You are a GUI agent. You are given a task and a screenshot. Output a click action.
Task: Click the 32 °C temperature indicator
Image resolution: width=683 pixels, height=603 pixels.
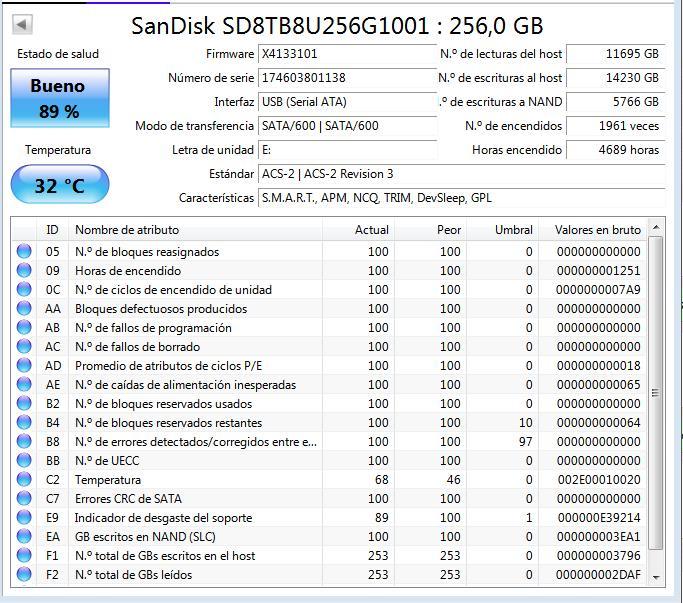60,184
